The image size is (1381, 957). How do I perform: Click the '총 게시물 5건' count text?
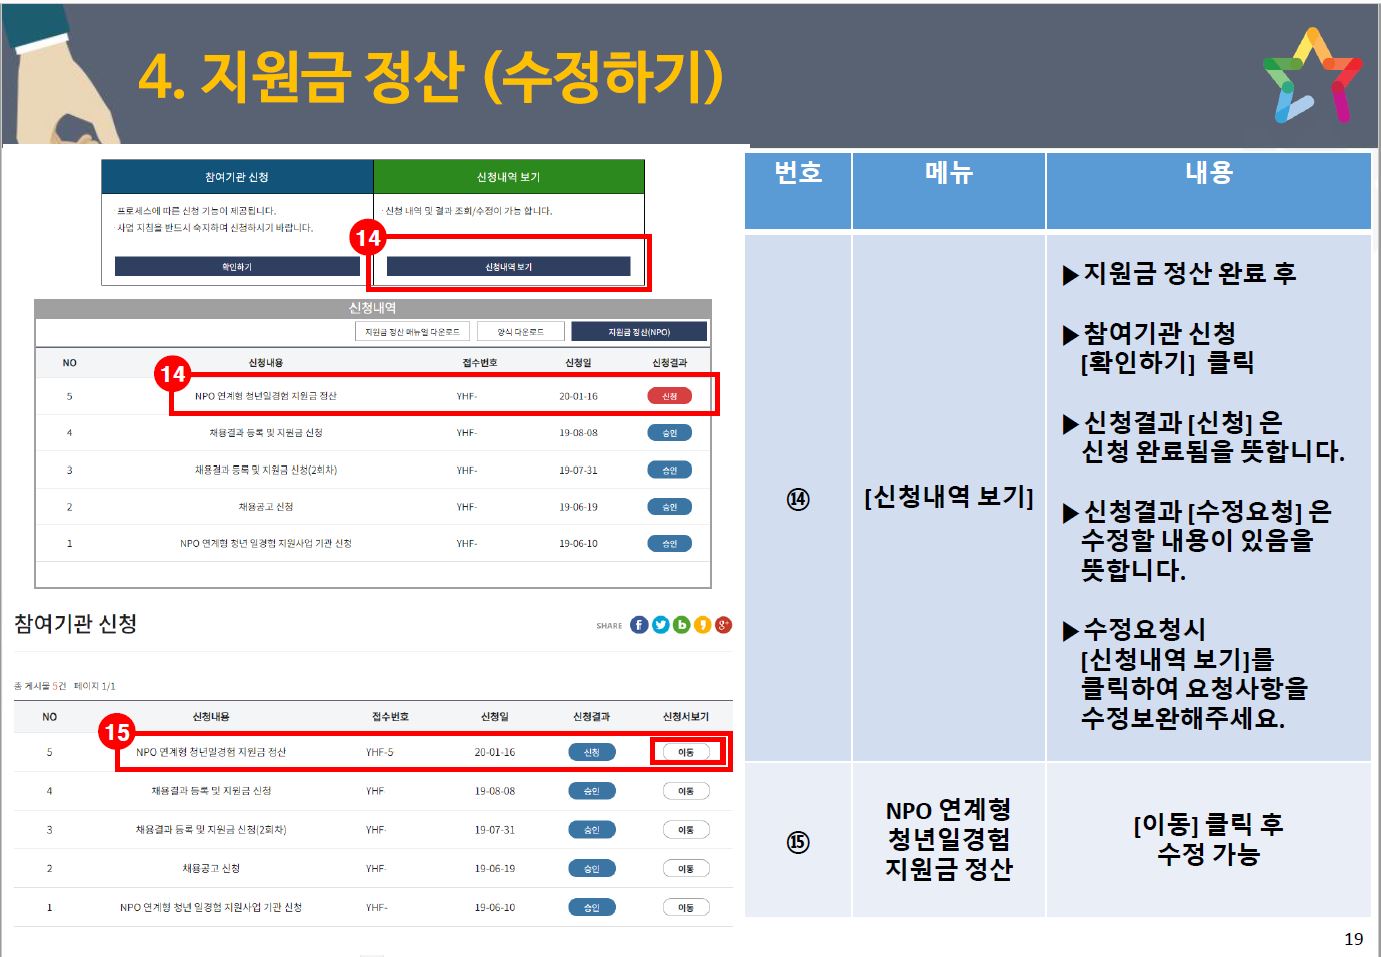click(40, 686)
